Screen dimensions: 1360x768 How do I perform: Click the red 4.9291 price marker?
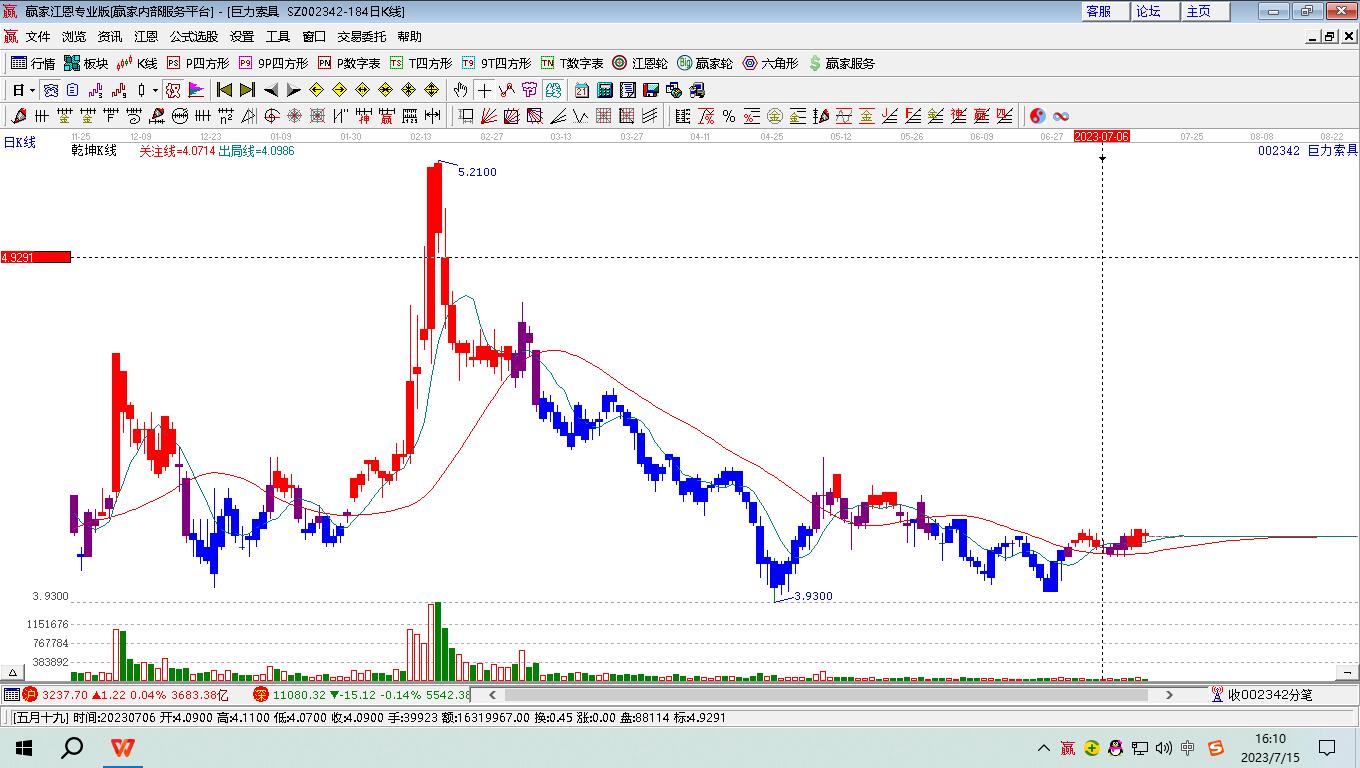[x=36, y=257]
